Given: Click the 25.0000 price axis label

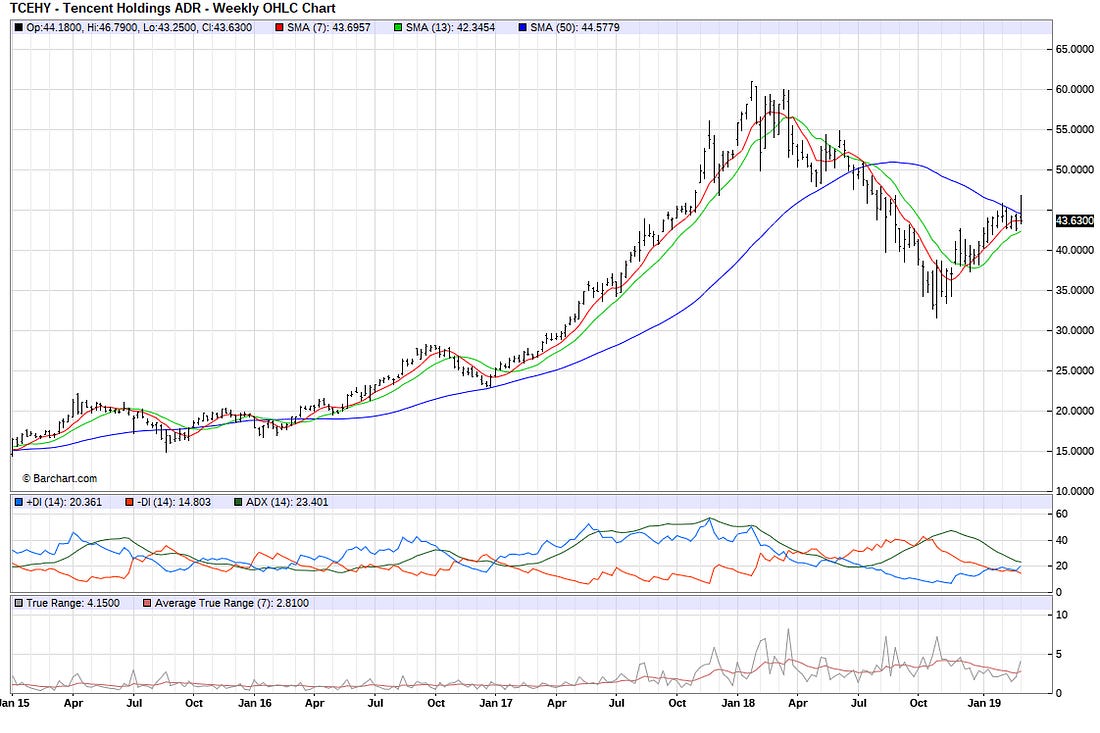Looking at the screenshot, I should [1075, 370].
